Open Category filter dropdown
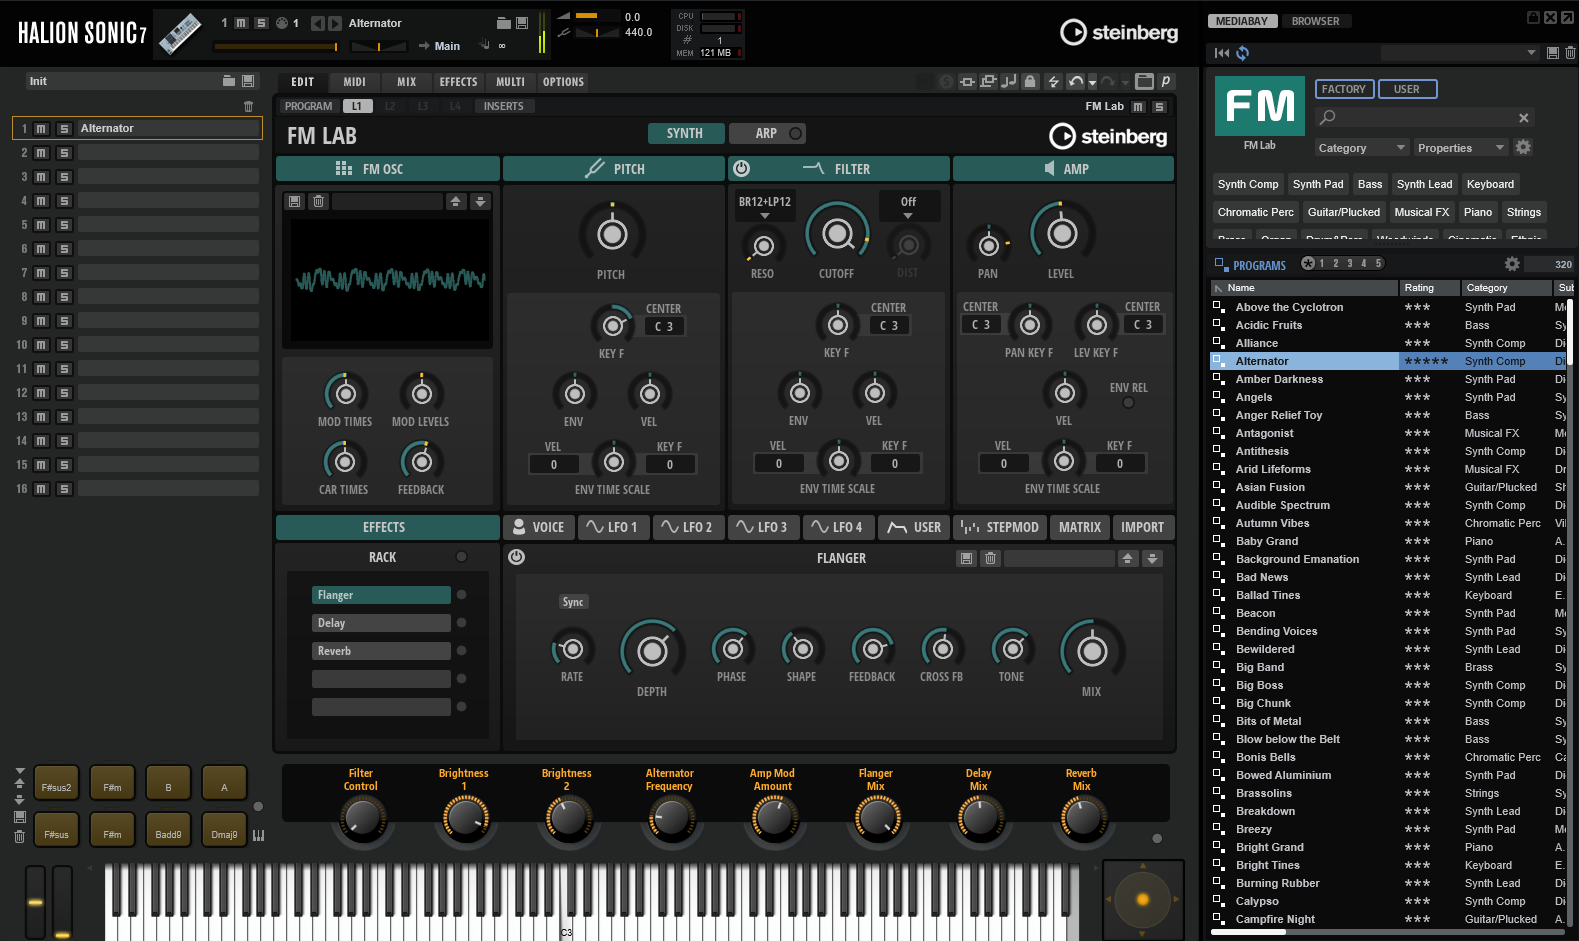The image size is (1579, 941). point(1362,148)
